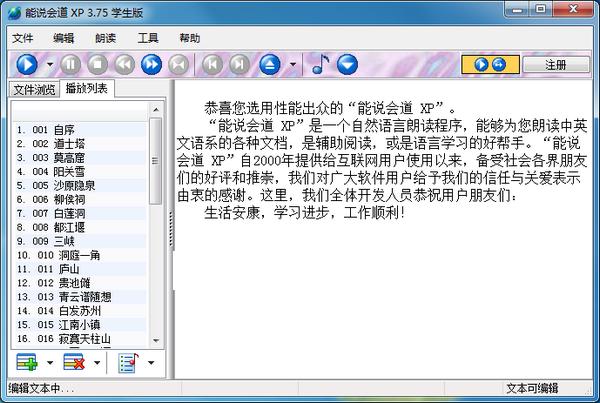Click the blue Fast-forward button
600x403 pixels.
coord(152,64)
